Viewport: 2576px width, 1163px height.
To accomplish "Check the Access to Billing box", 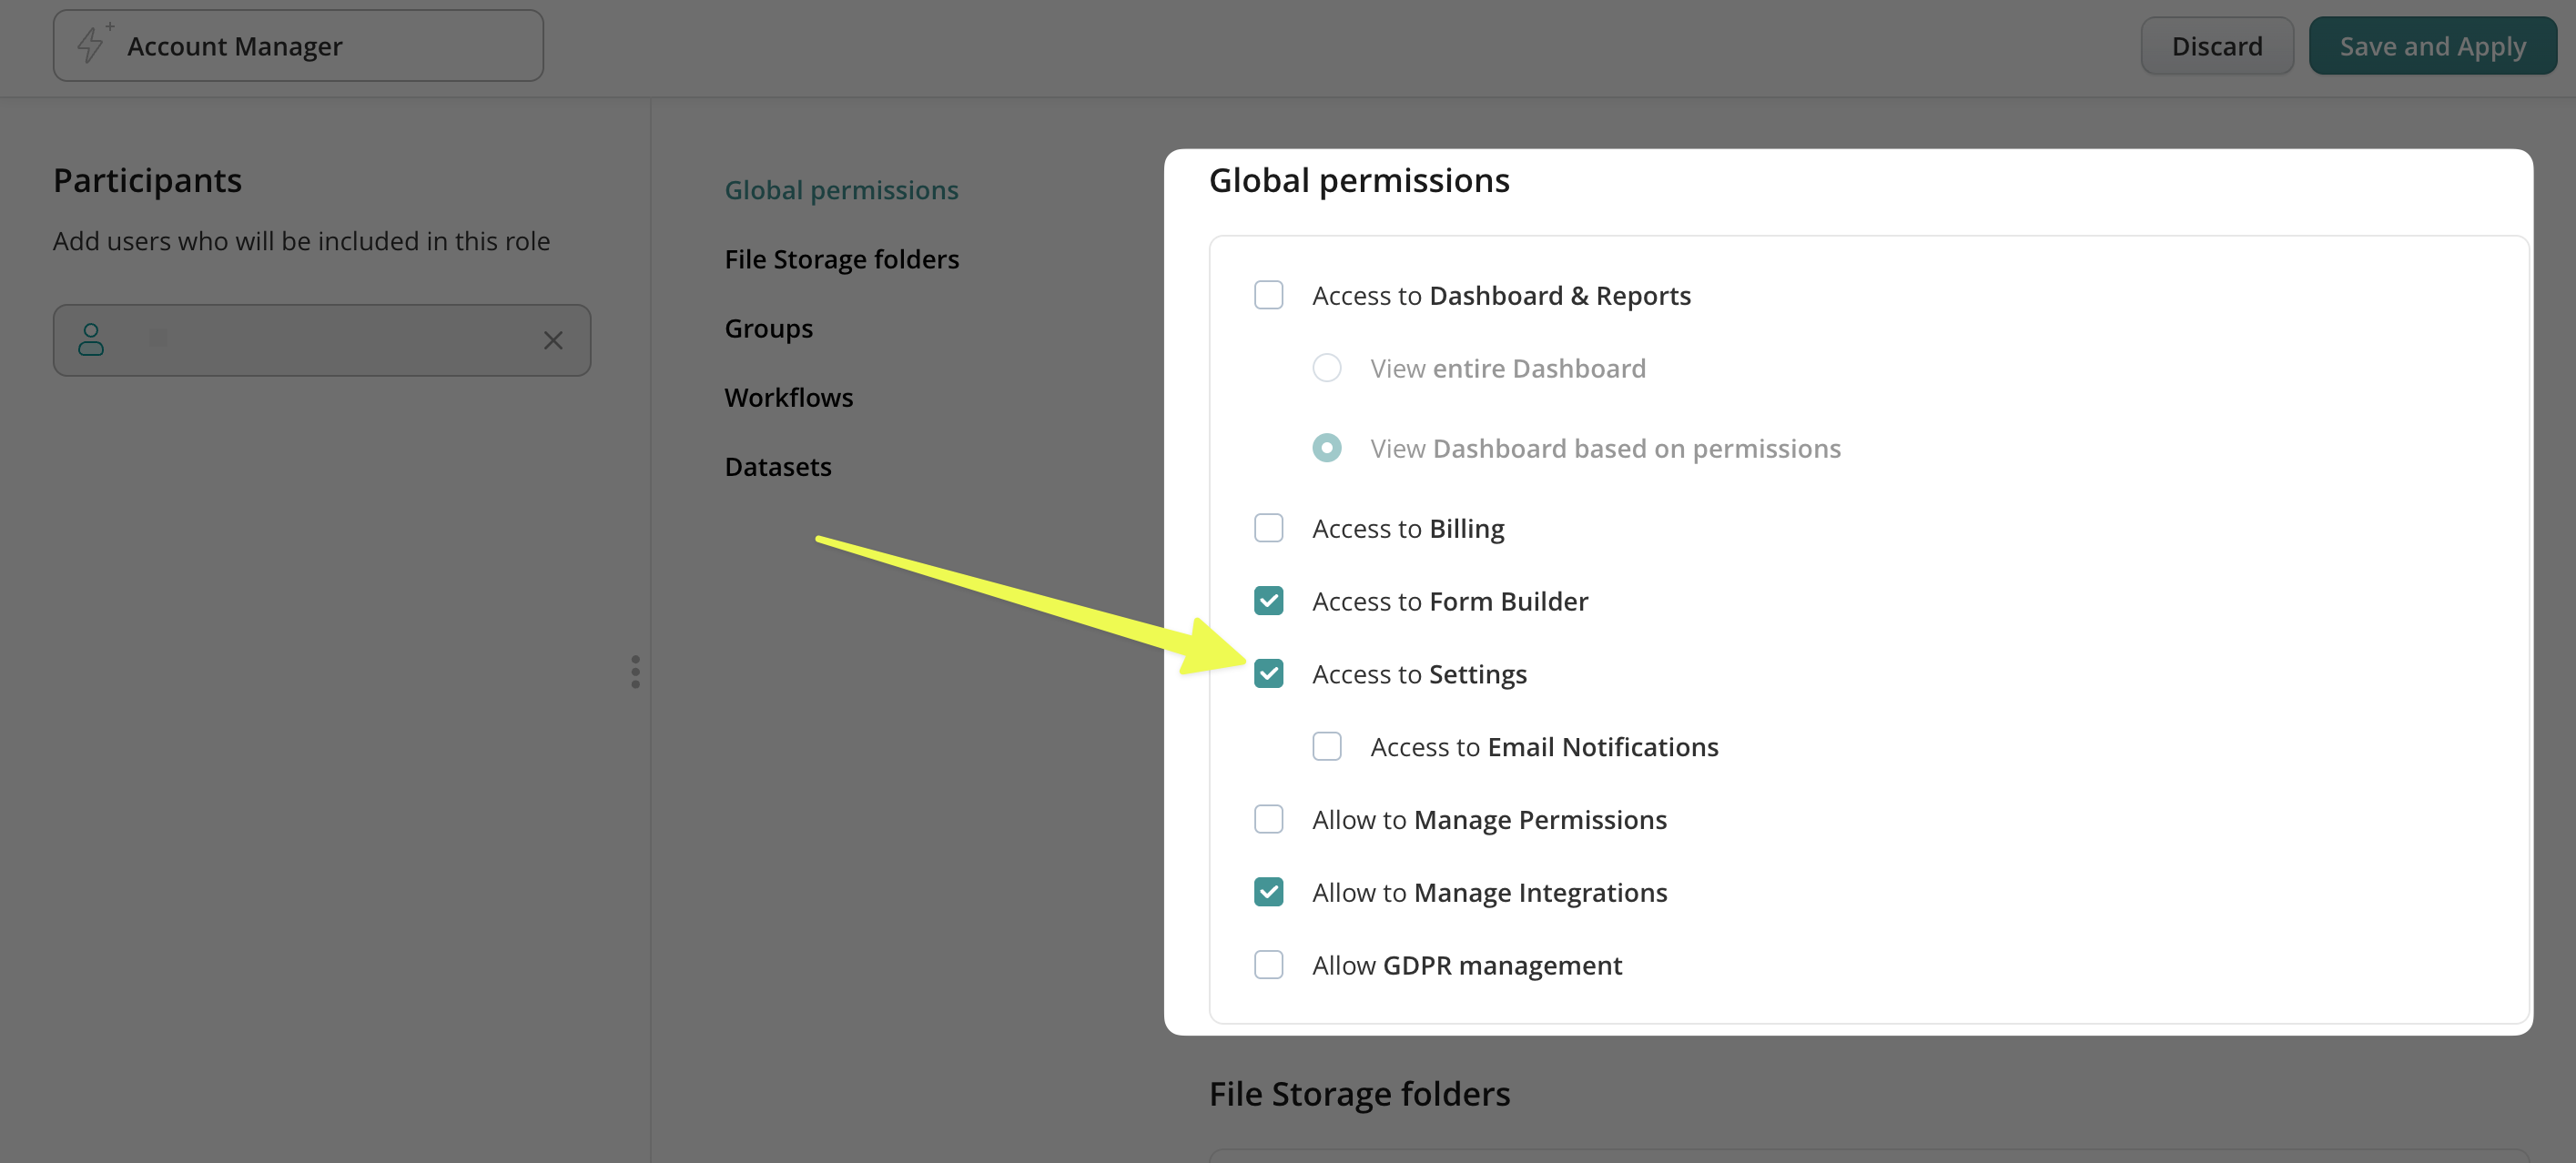I will coord(1268,528).
